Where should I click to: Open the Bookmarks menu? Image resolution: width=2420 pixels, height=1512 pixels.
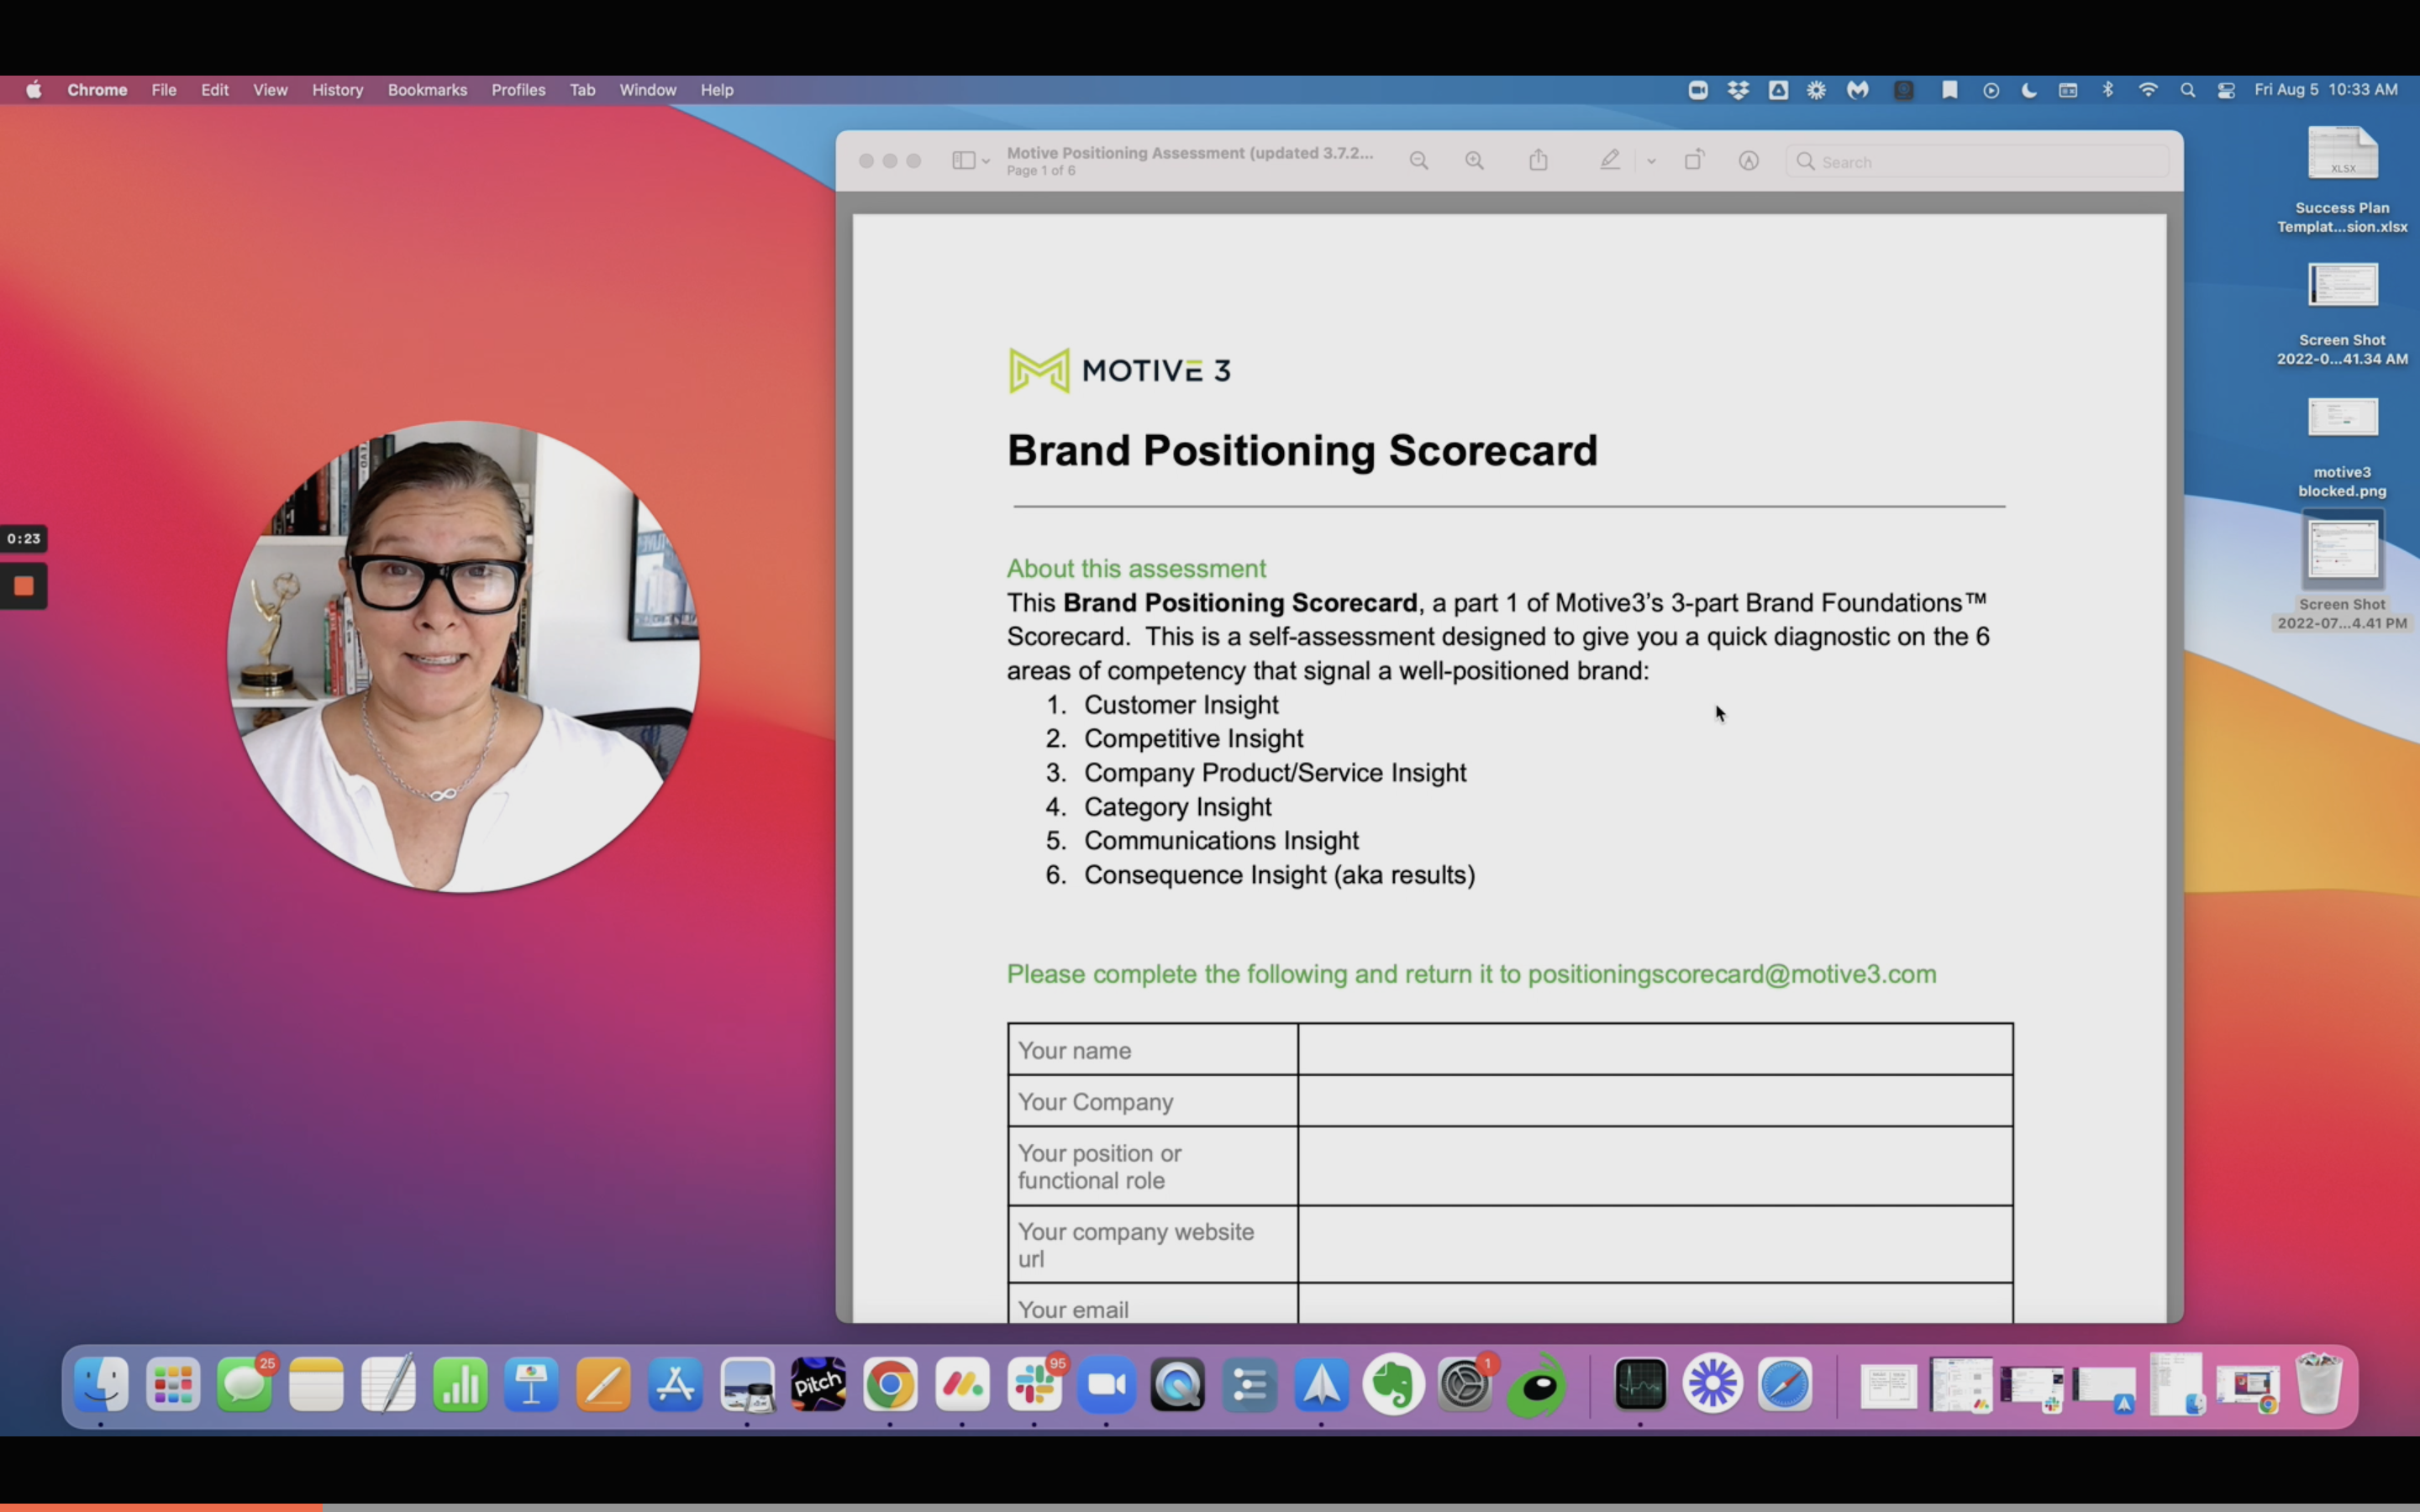point(427,90)
